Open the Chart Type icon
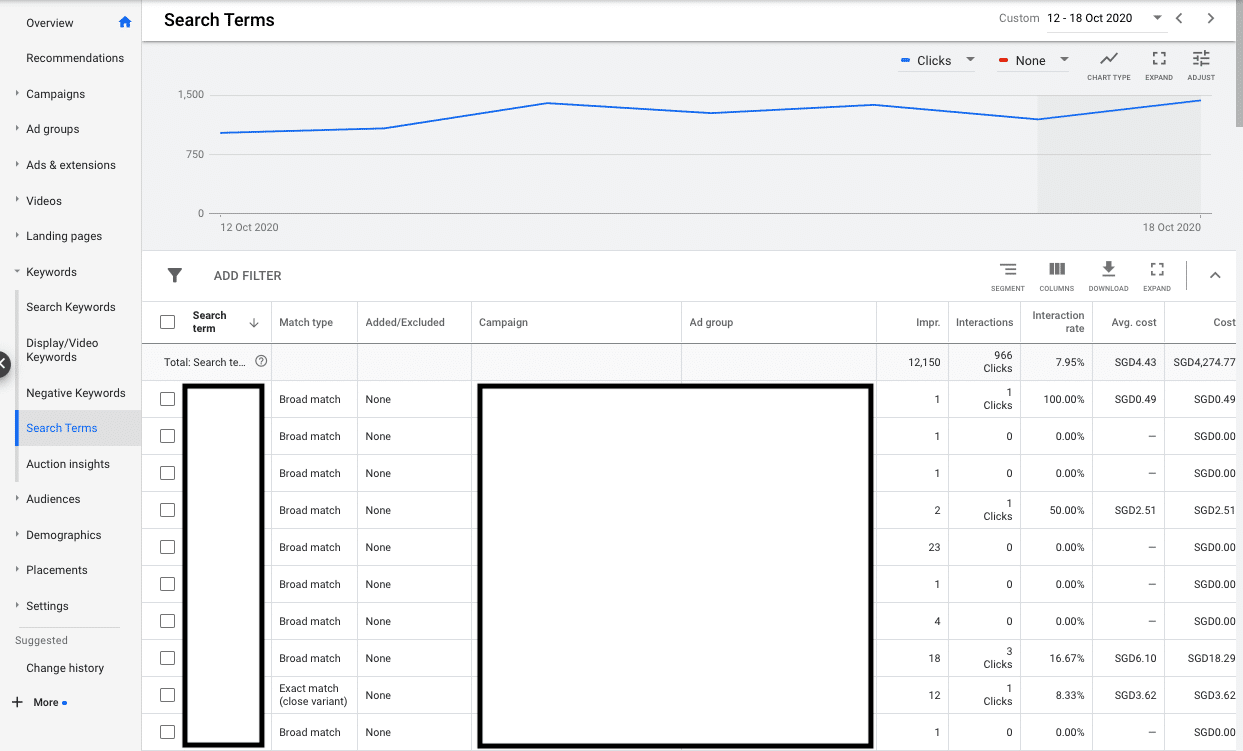 pos(1109,65)
